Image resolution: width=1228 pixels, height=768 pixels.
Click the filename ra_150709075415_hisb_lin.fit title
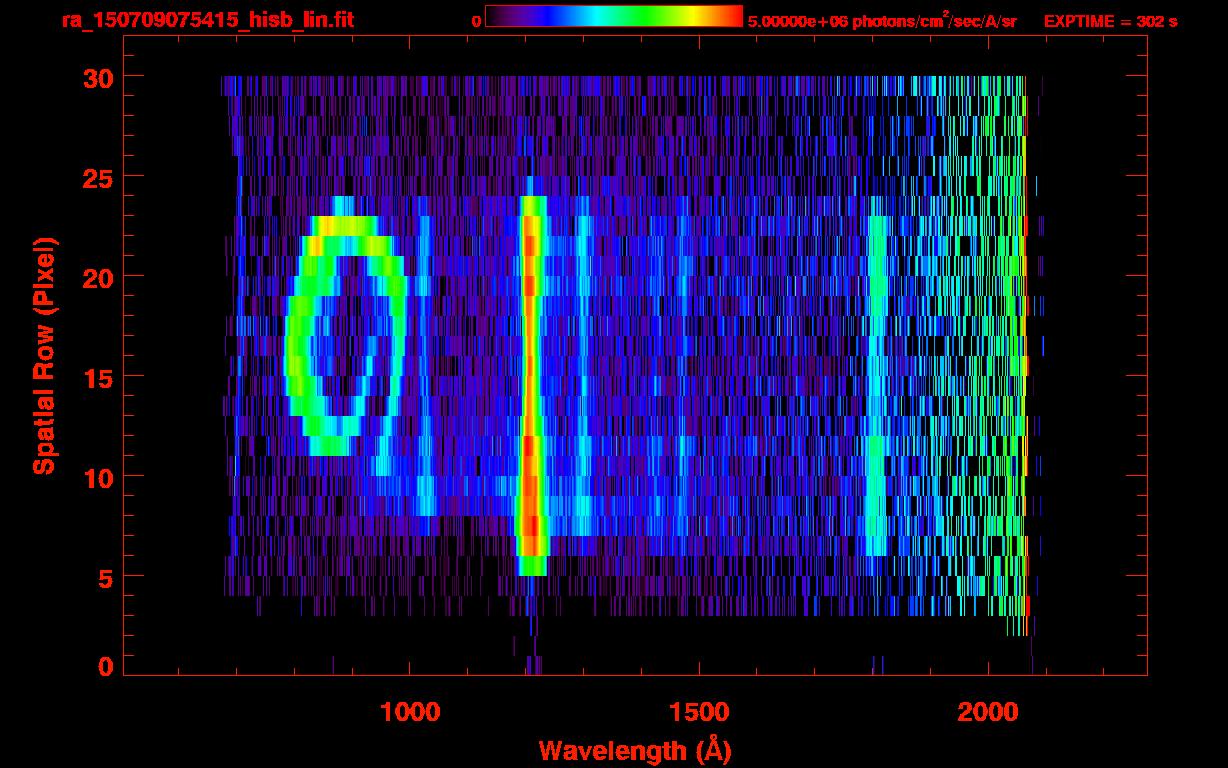[x=207, y=20]
